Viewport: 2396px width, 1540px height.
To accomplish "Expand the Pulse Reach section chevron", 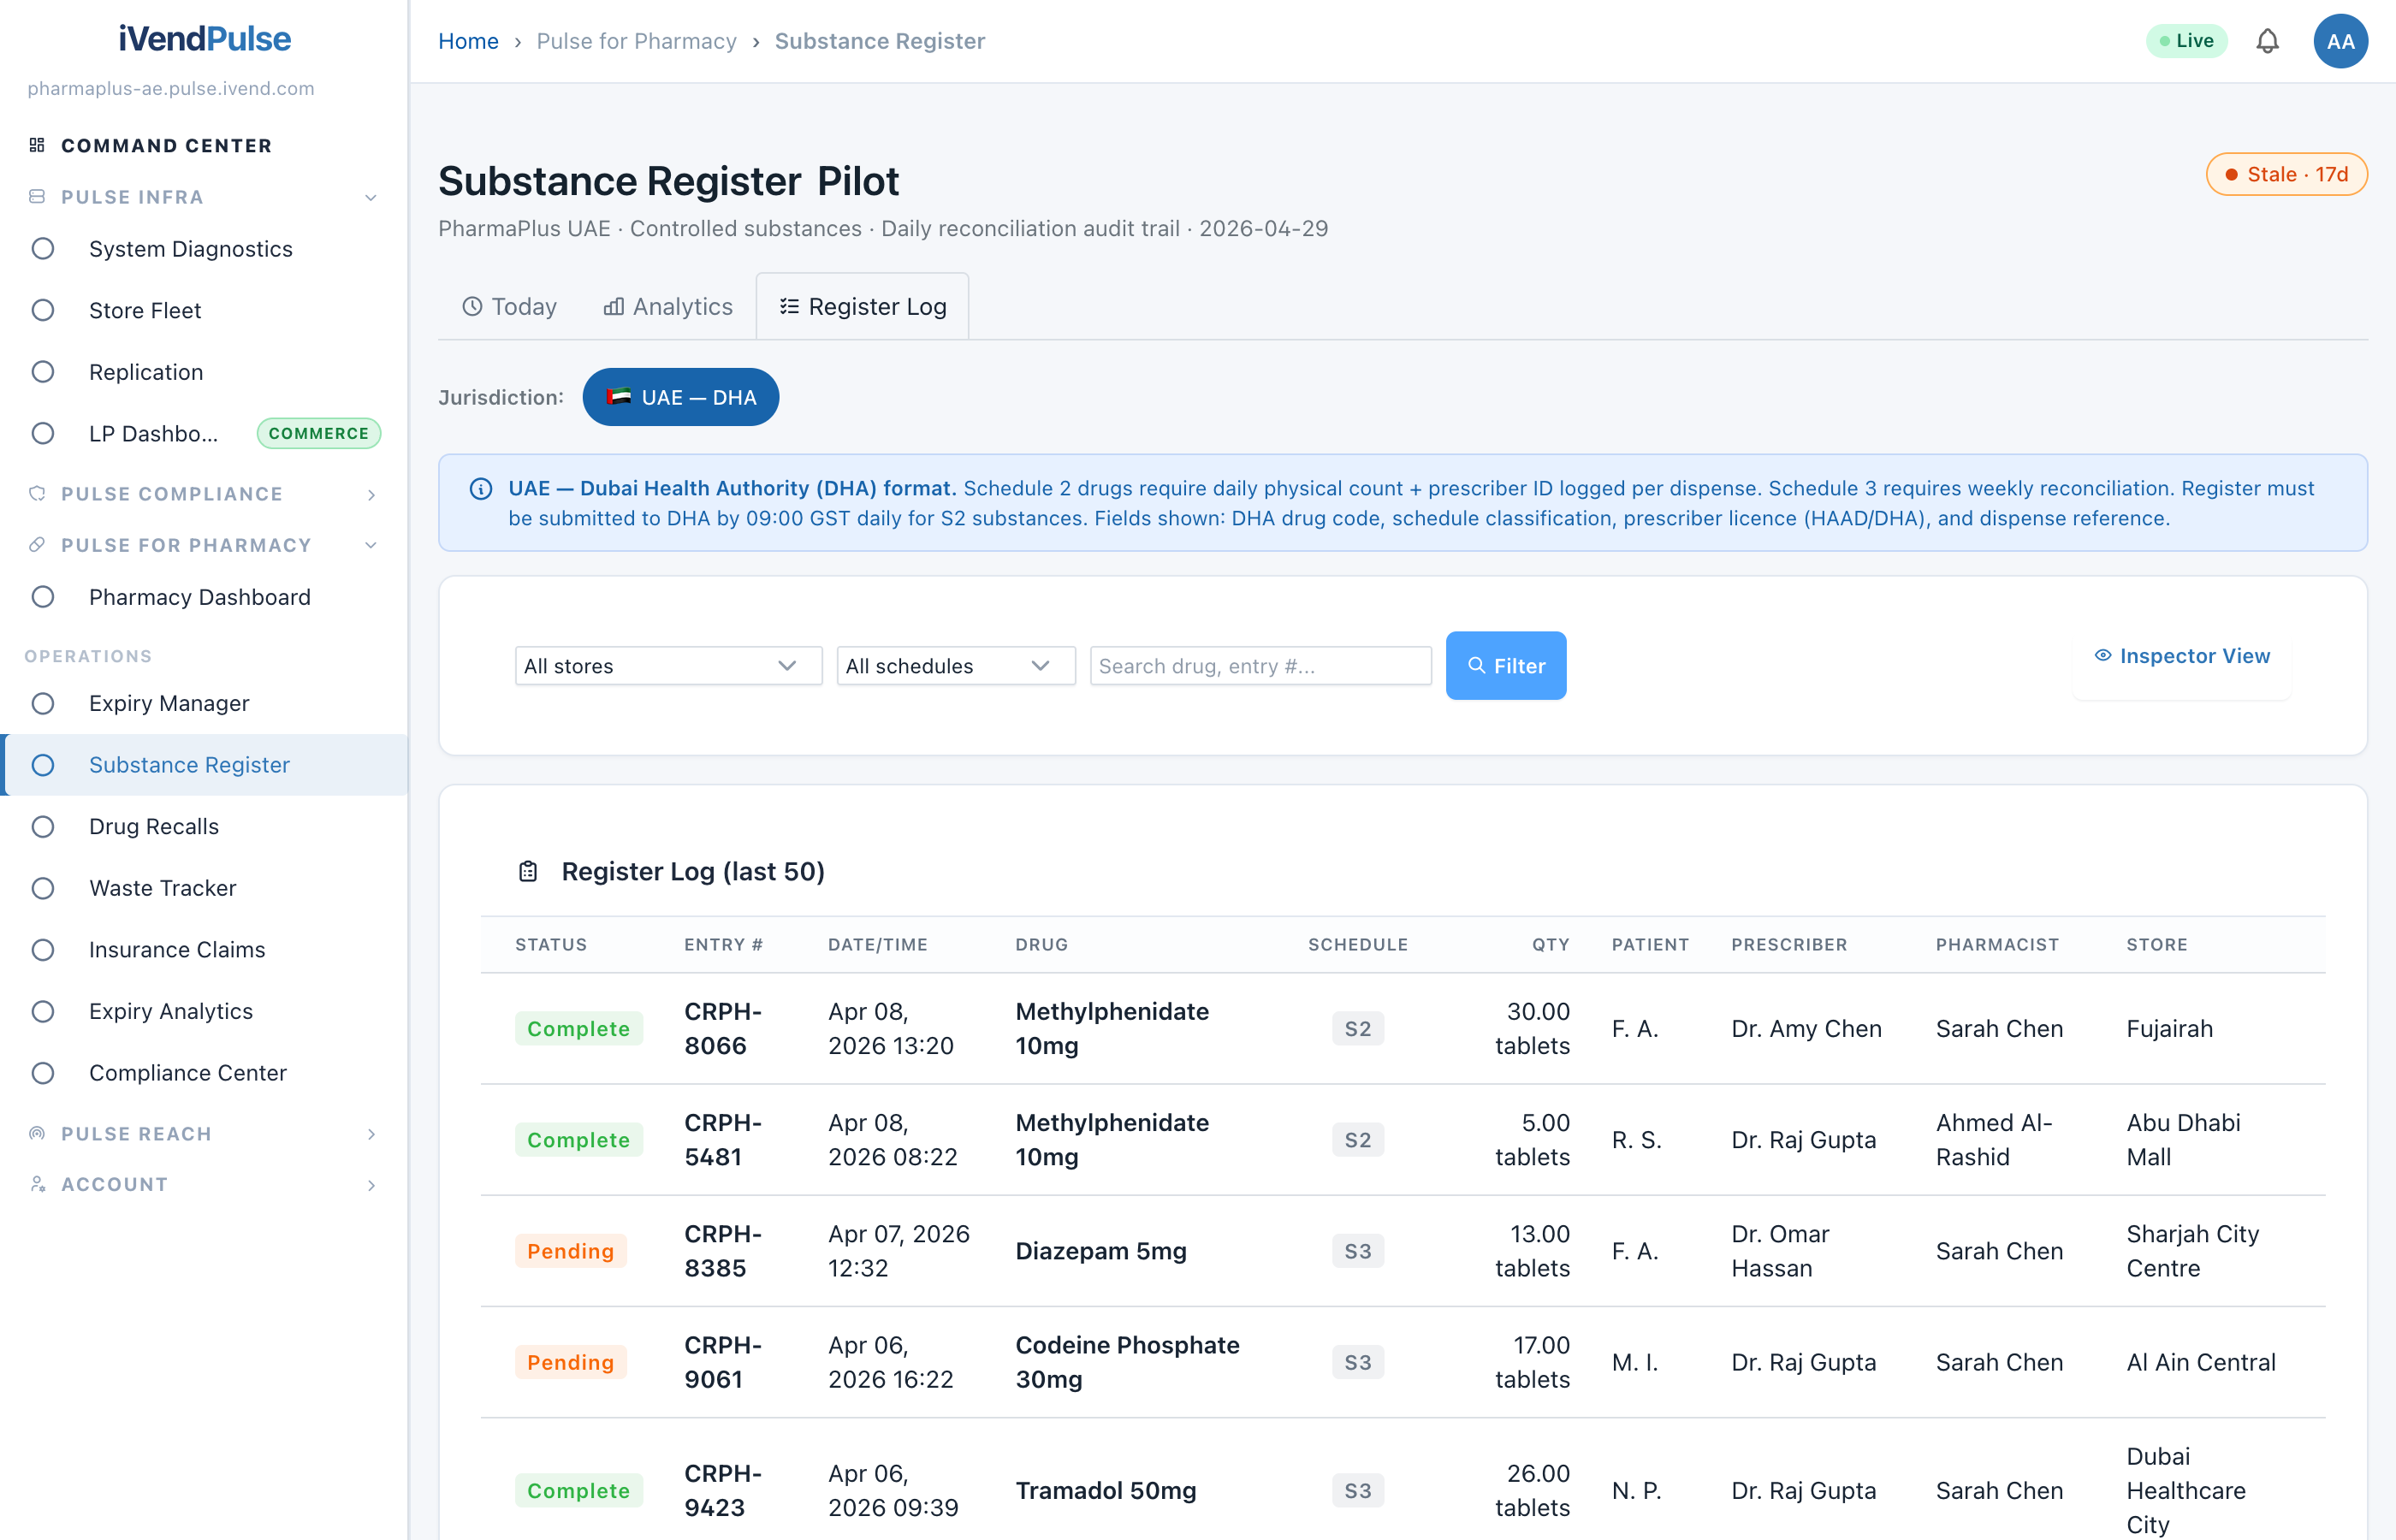I will click(371, 1134).
